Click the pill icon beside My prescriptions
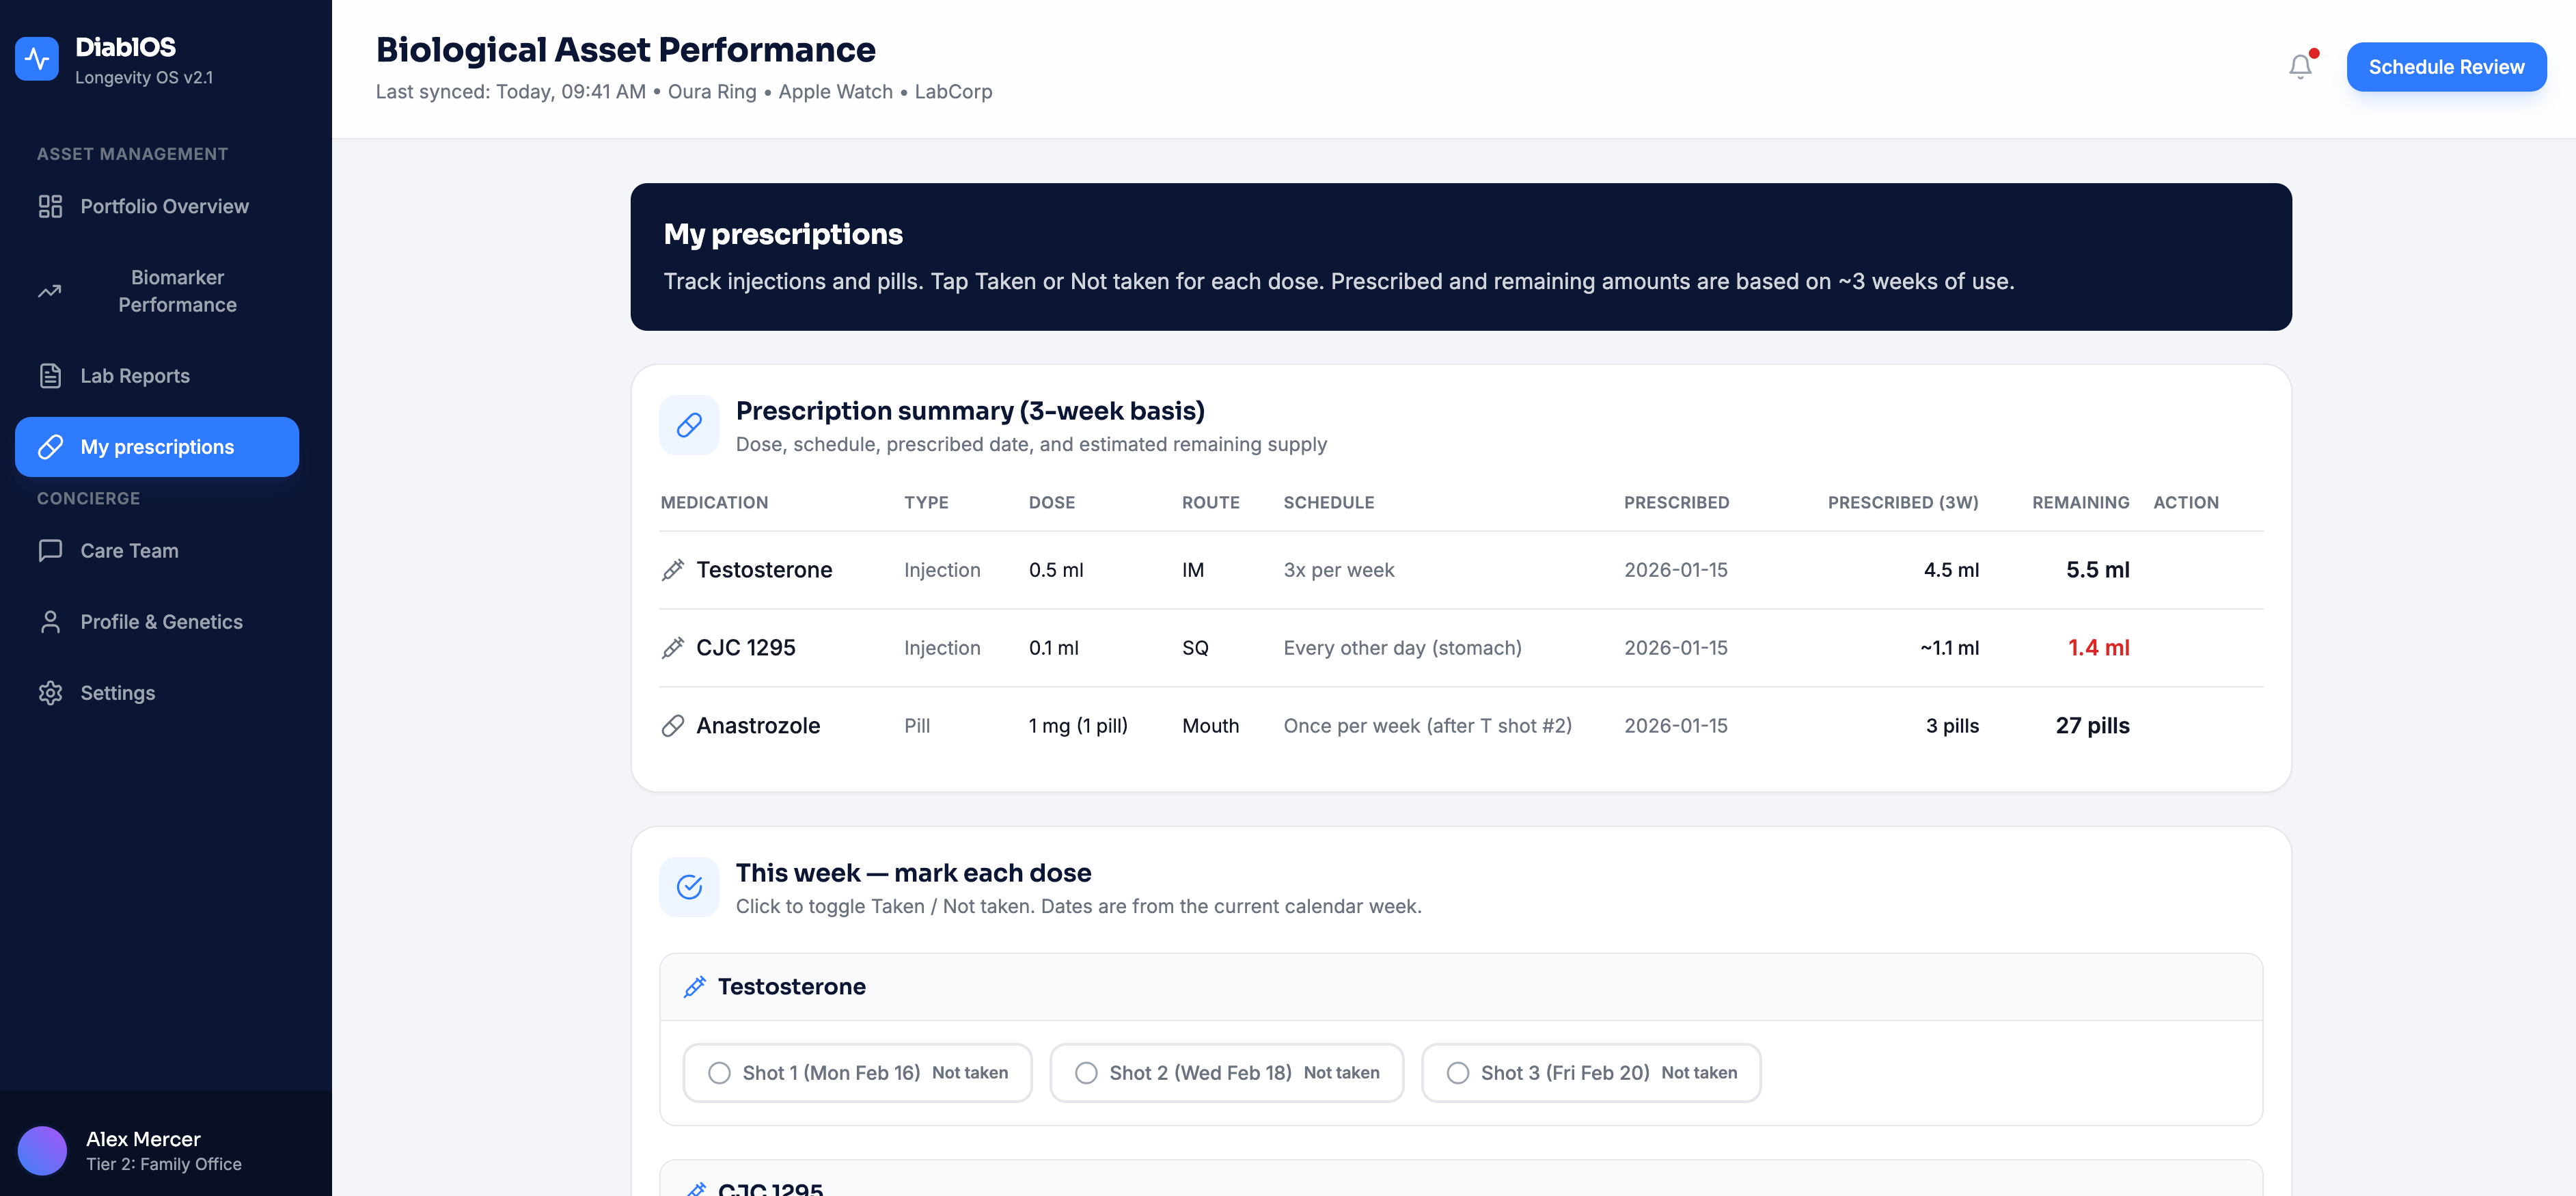2576x1196 pixels. (51, 447)
